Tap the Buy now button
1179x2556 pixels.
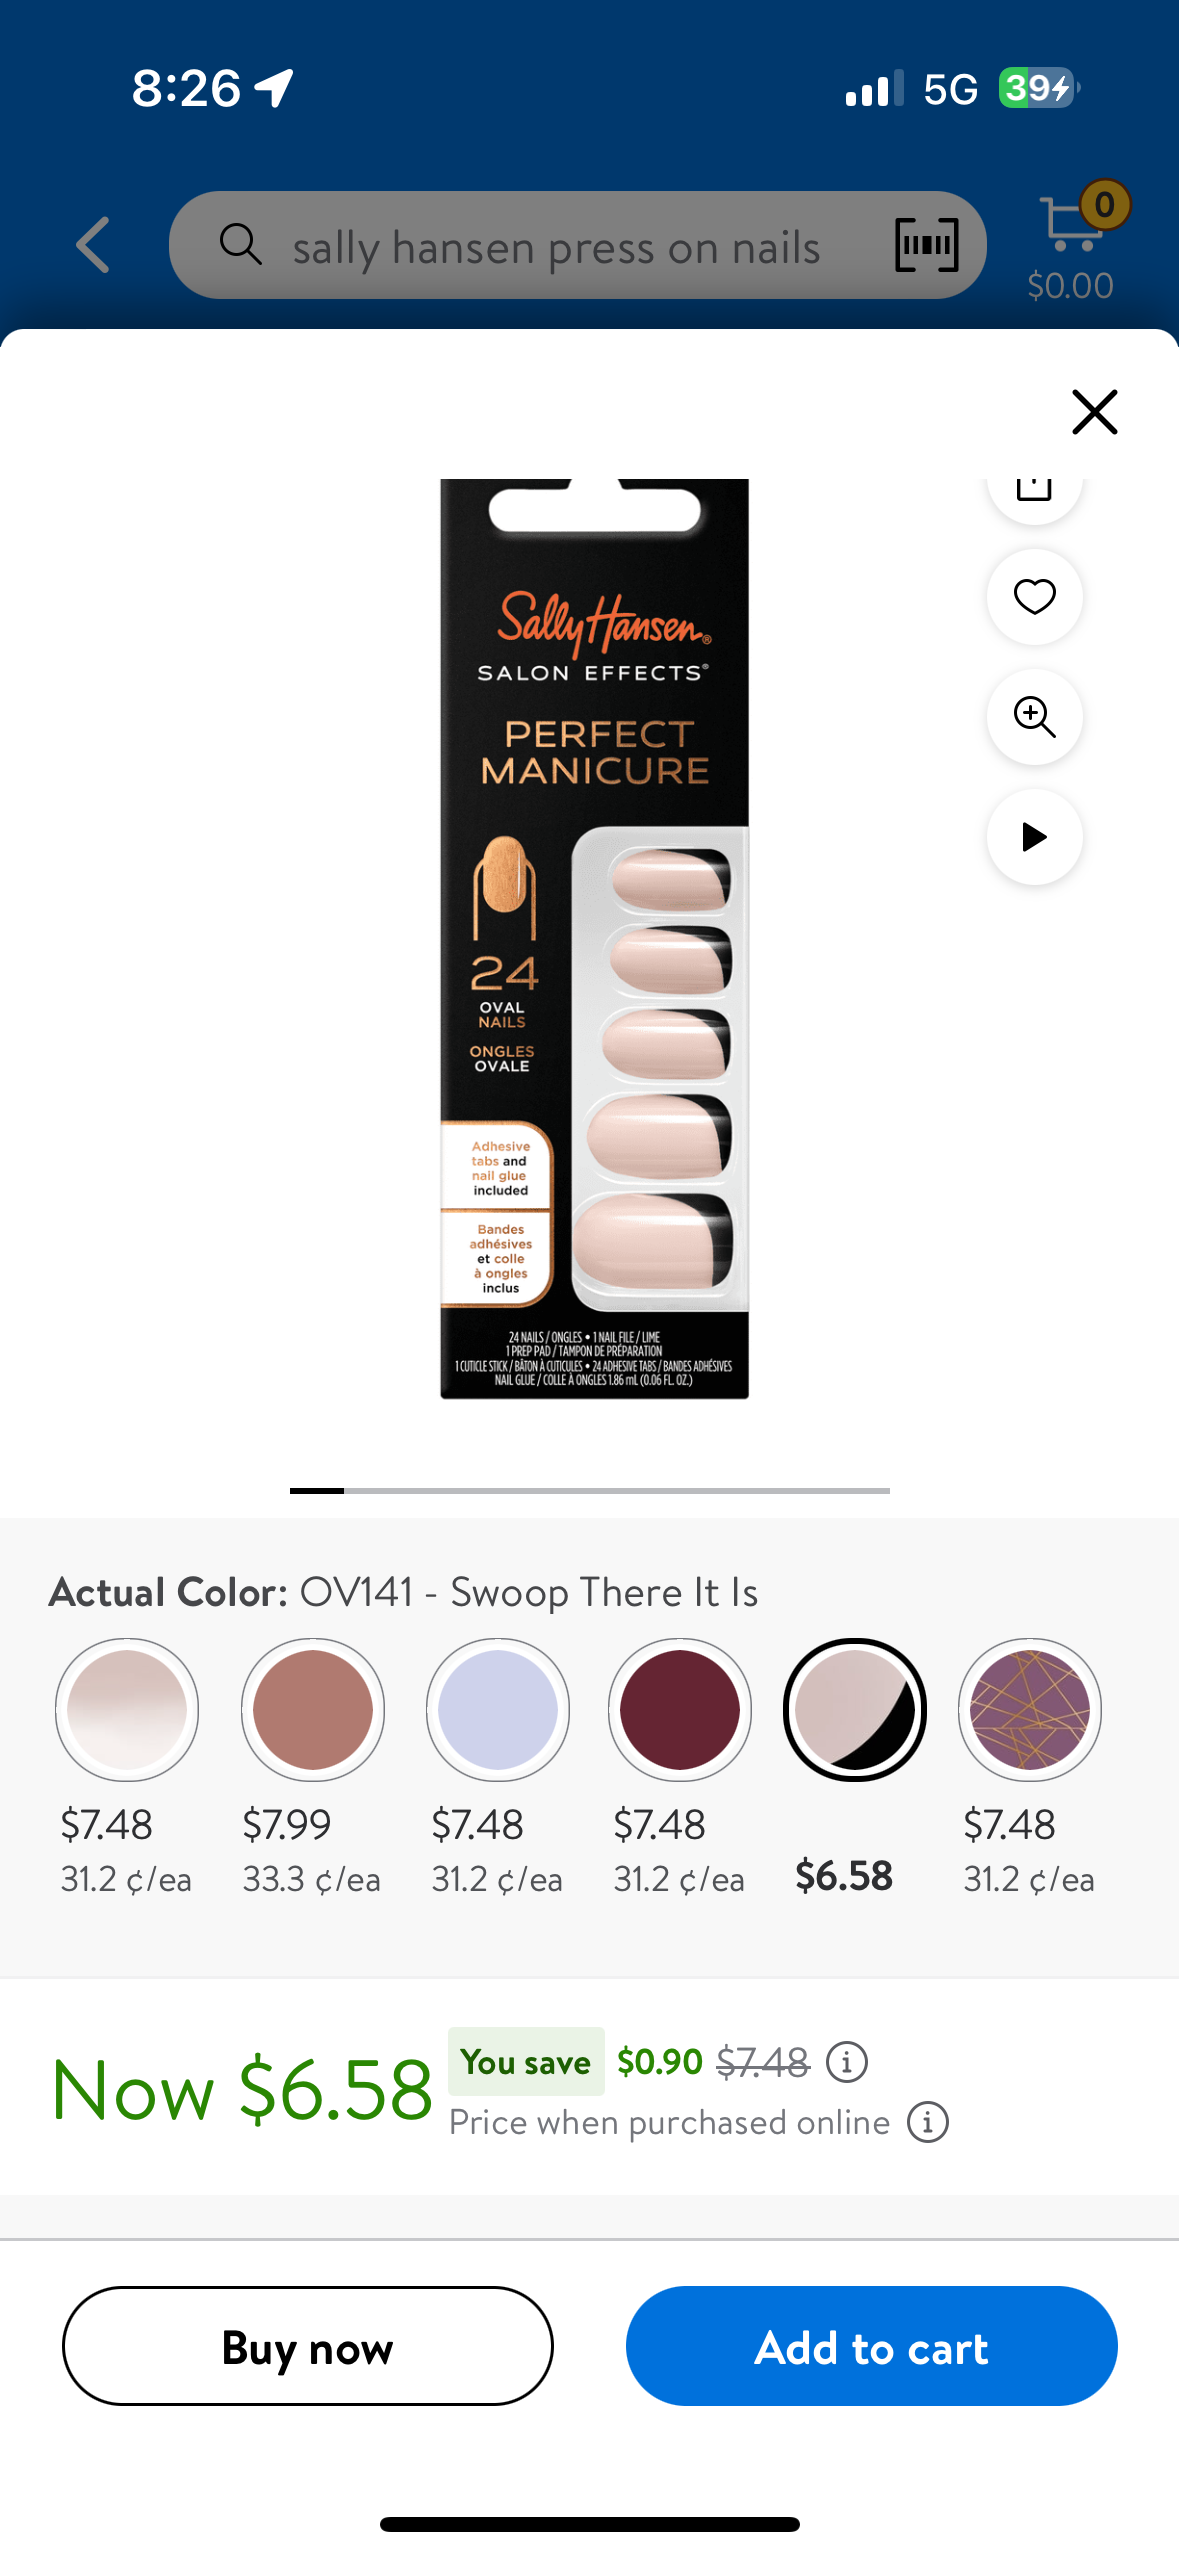click(x=308, y=2346)
